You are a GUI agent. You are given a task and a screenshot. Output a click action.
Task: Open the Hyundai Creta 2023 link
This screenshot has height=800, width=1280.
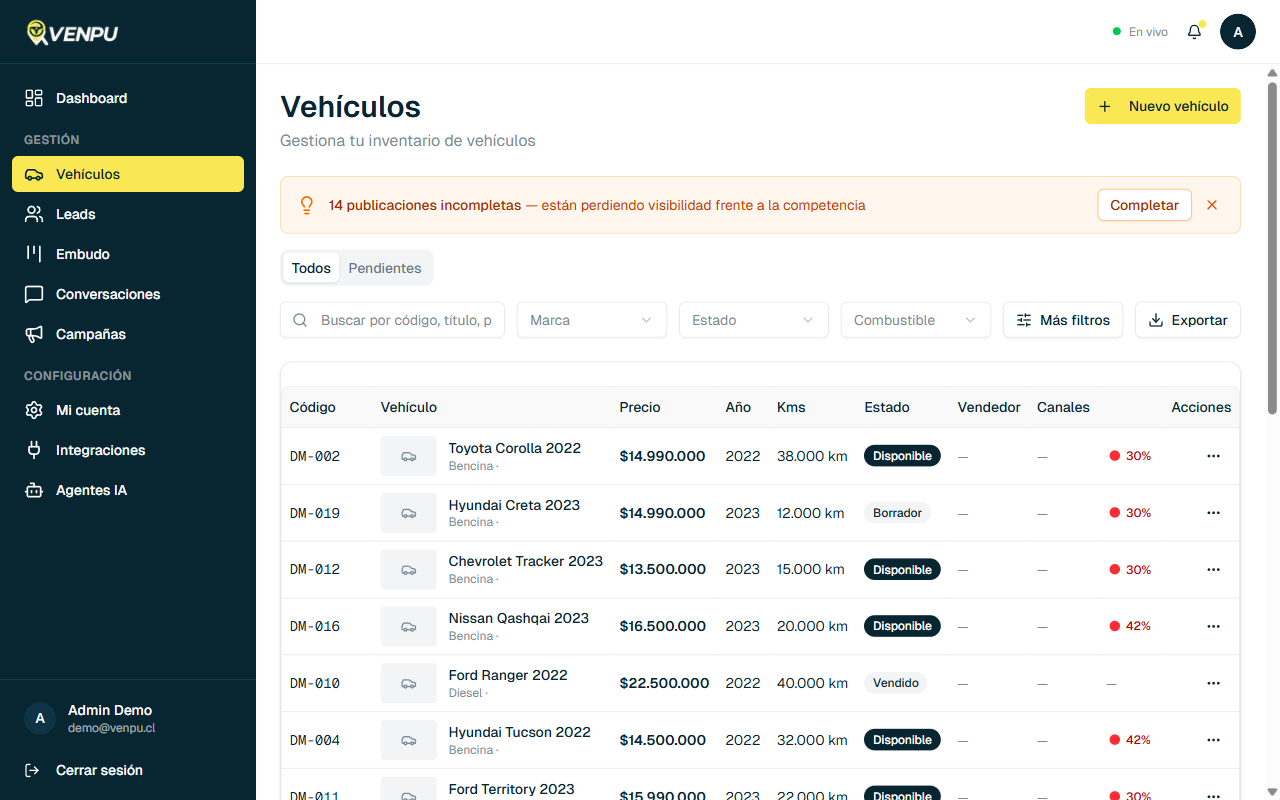[514, 505]
